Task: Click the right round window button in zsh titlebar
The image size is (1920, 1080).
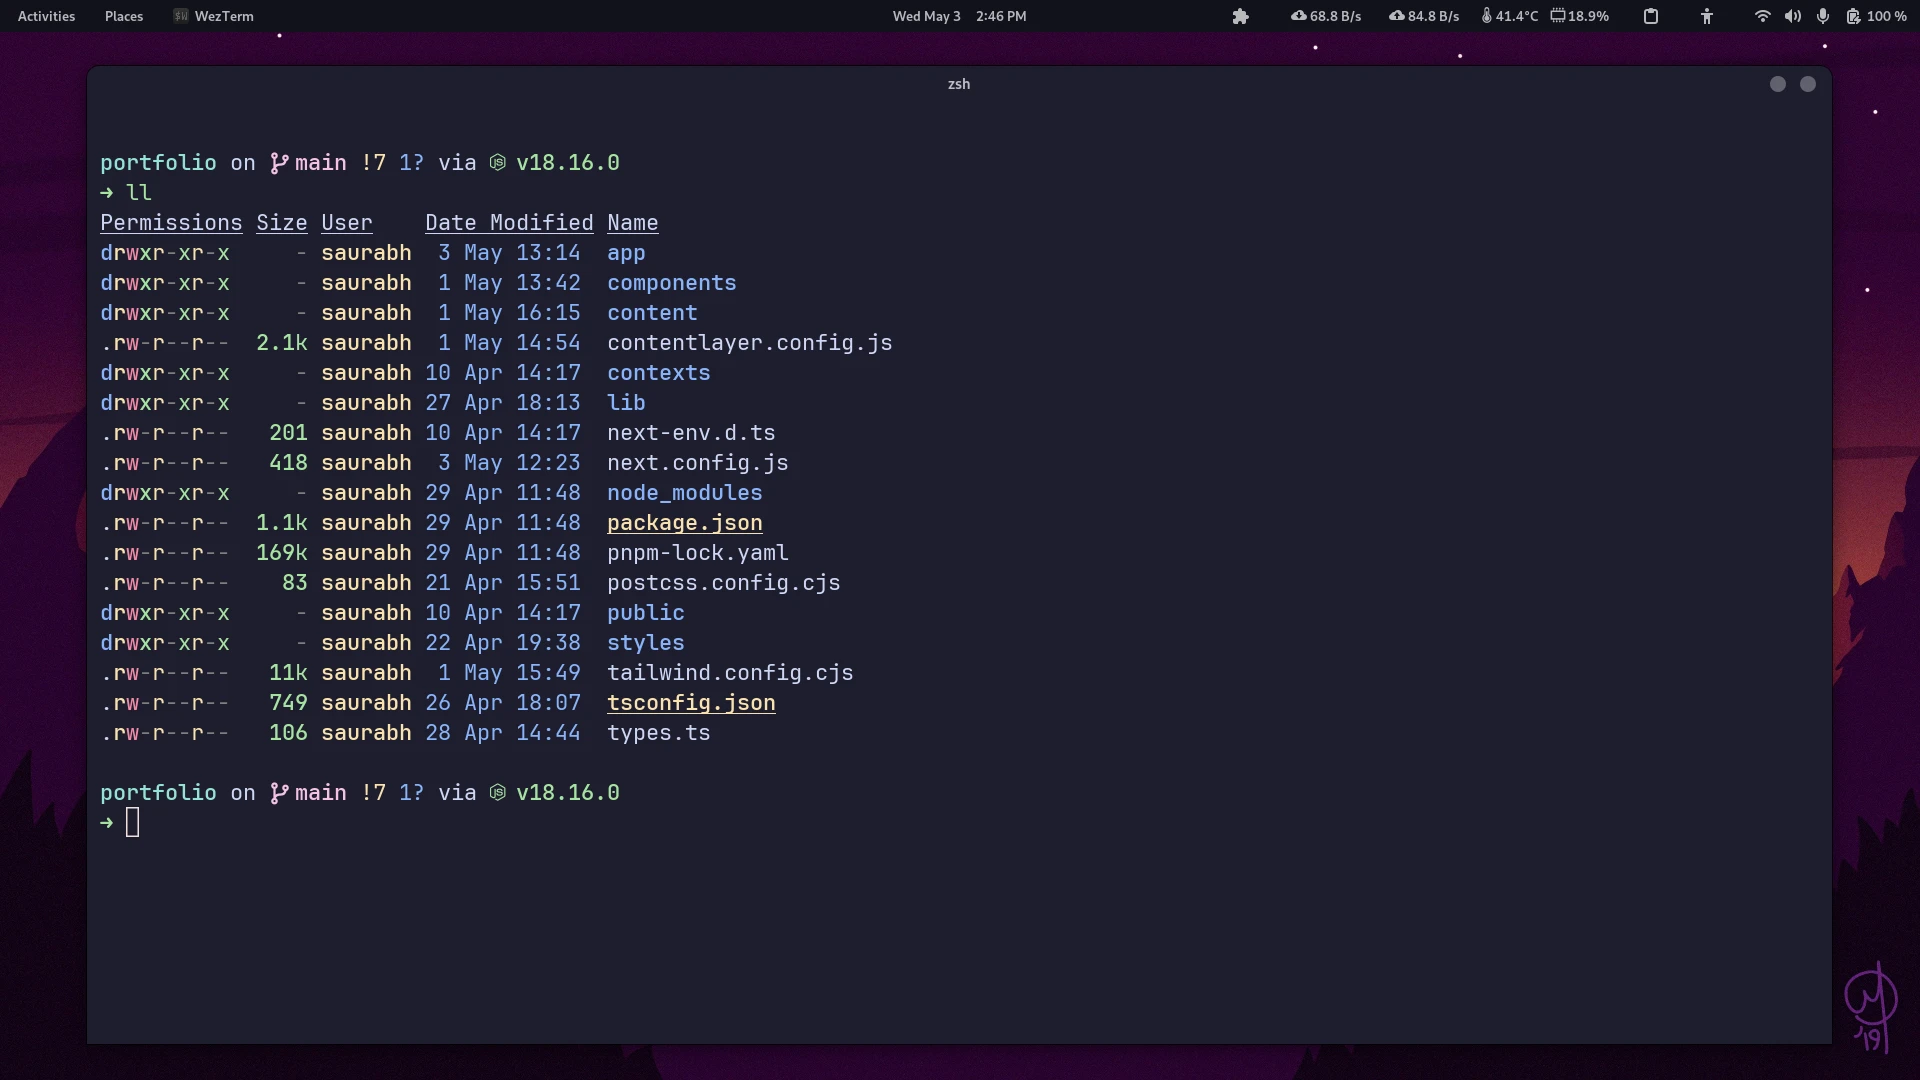Action: click(x=1808, y=84)
